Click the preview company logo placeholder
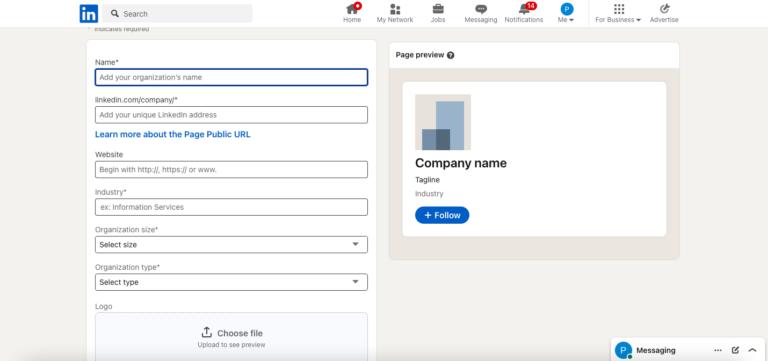Viewport: 768px width, 361px height. [443, 122]
